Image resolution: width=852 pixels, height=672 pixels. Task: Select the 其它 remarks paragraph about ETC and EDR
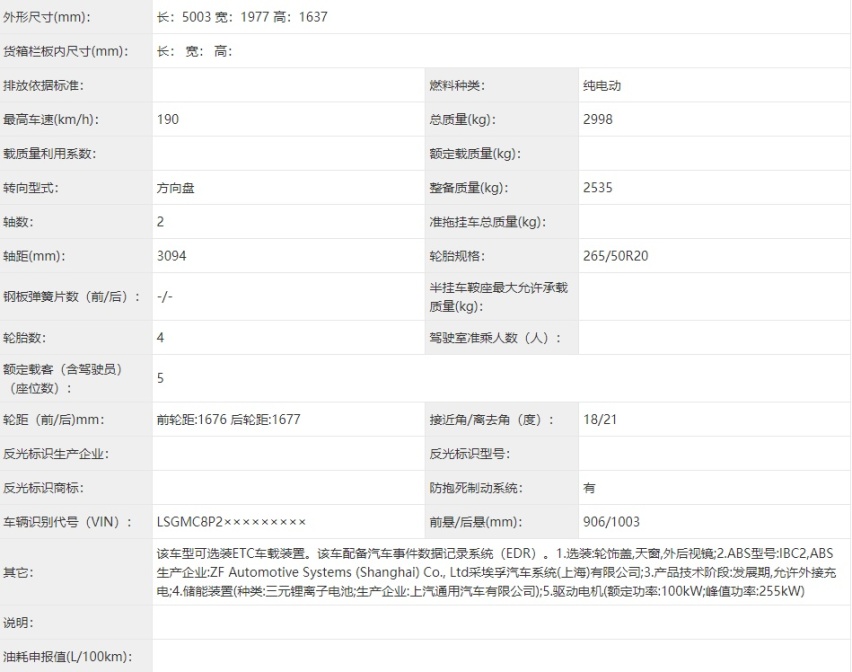[497, 572]
